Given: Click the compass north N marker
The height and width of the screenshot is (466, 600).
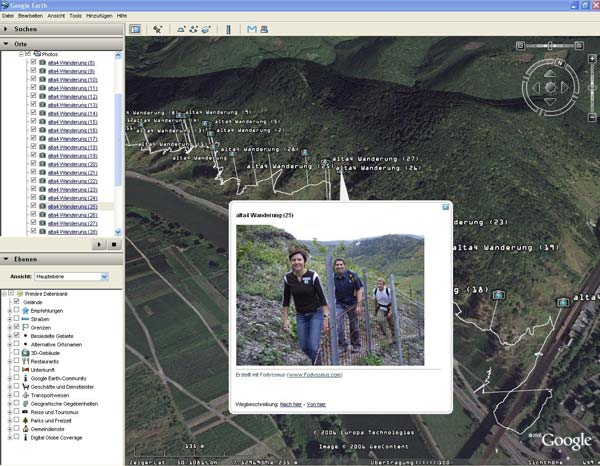Looking at the screenshot, I should click(561, 62).
